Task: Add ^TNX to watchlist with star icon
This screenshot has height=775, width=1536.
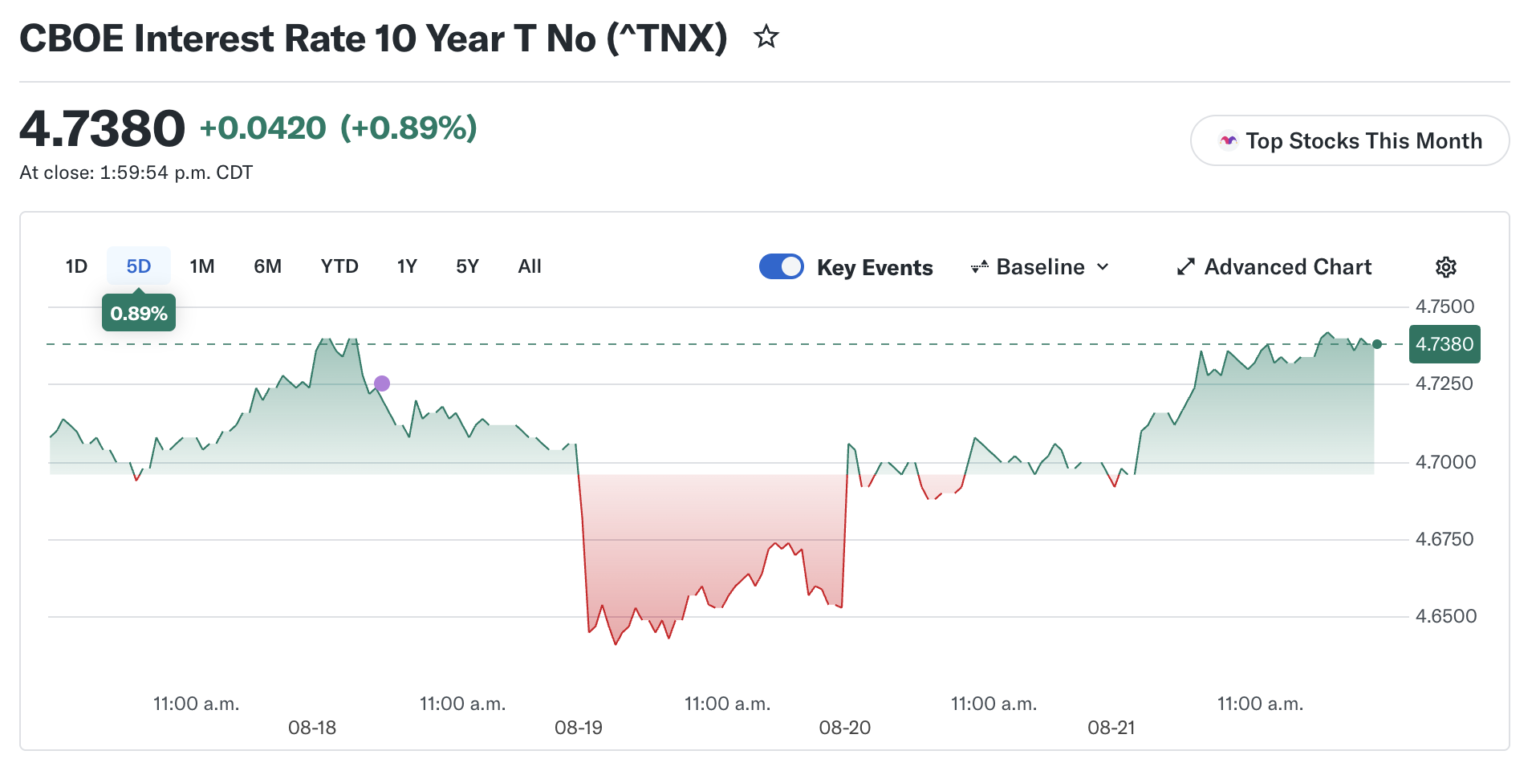Action: tap(766, 39)
